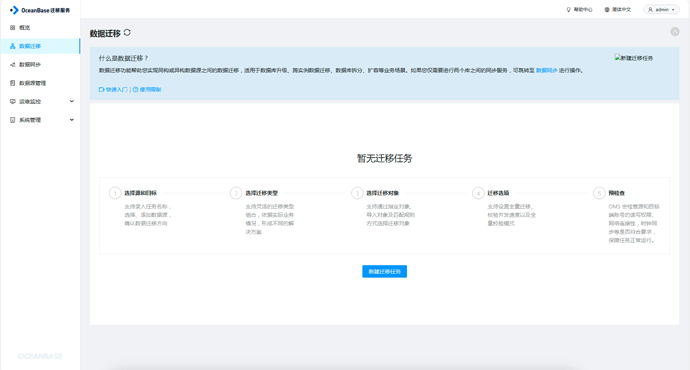This screenshot has width=690, height=370.
Task: Click step 4 title 迁移选项
Action: tap(498, 193)
